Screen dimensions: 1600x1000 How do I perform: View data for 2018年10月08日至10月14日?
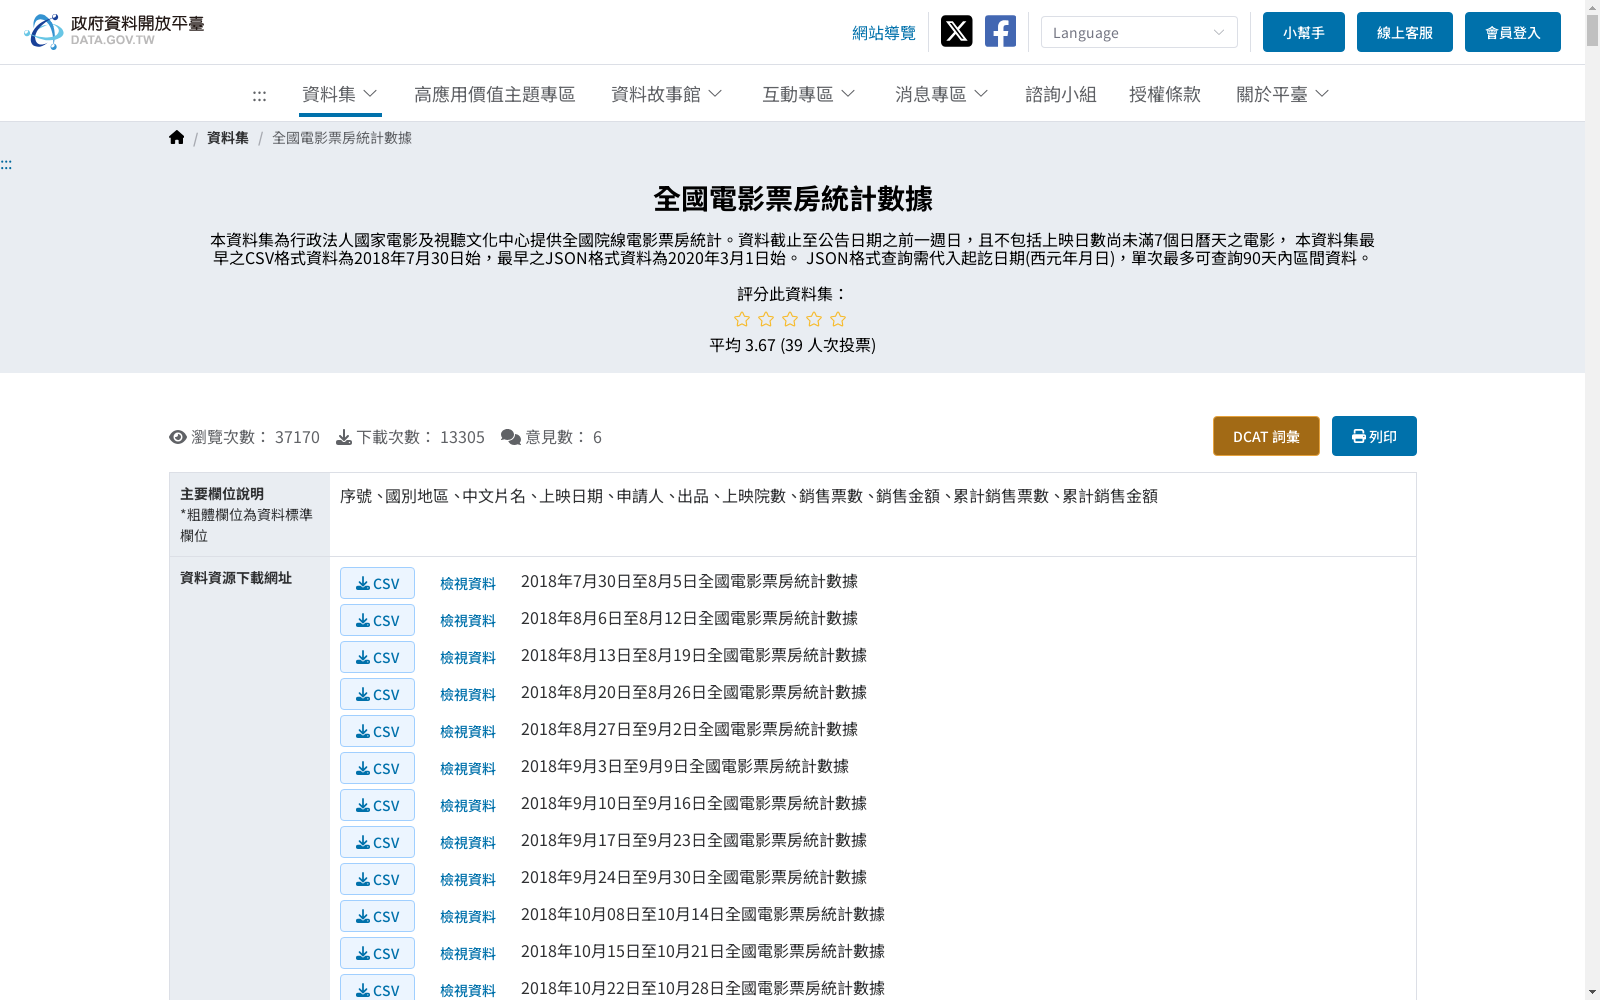[x=468, y=916]
